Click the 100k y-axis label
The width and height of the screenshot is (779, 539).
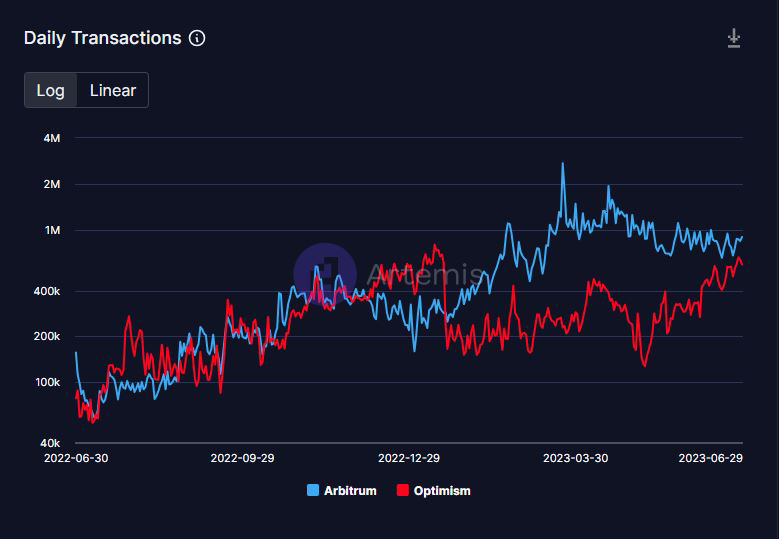[x=47, y=383]
